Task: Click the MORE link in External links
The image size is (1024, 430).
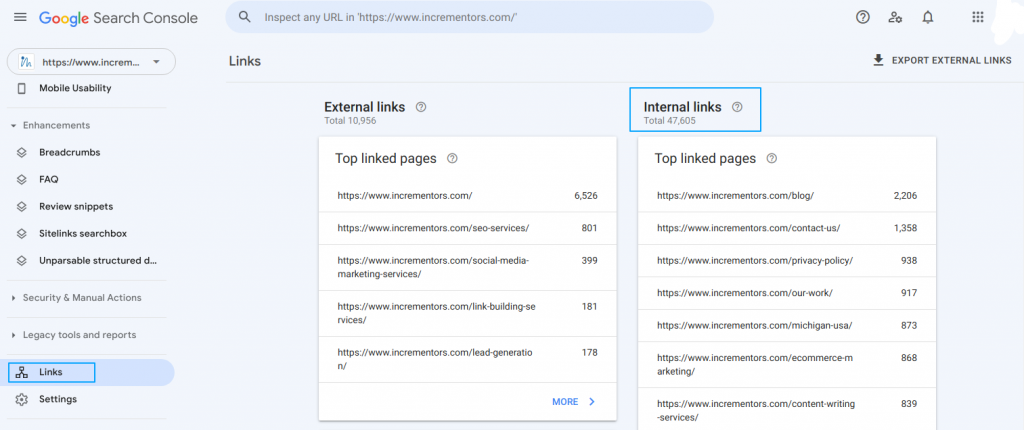Action: (x=565, y=402)
